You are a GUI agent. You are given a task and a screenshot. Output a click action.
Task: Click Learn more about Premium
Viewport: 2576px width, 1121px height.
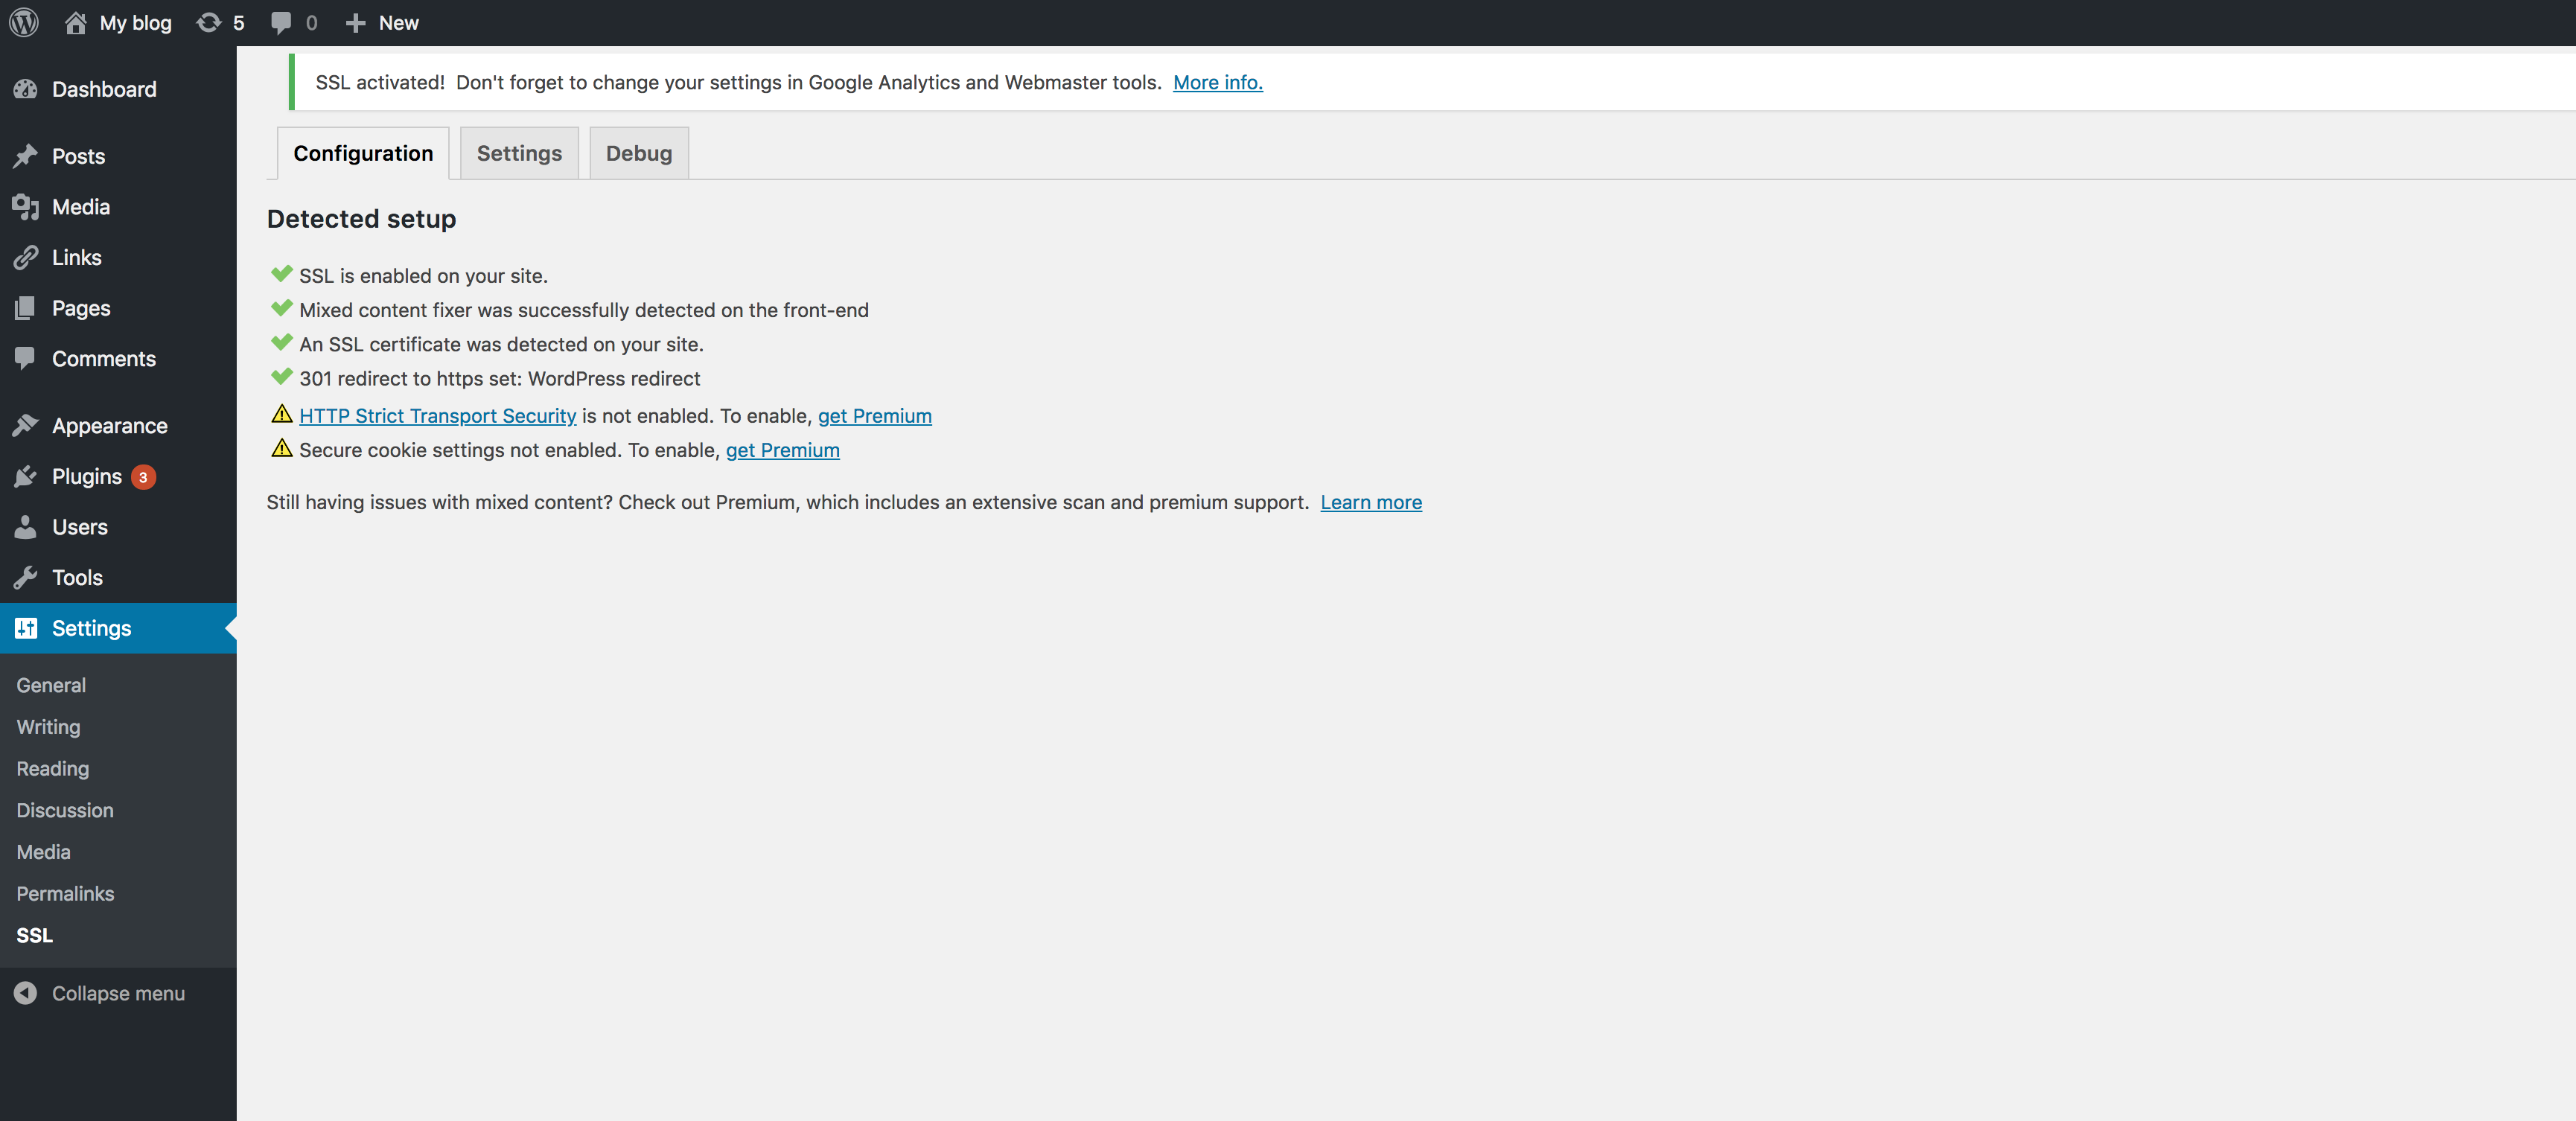pyautogui.click(x=1370, y=502)
